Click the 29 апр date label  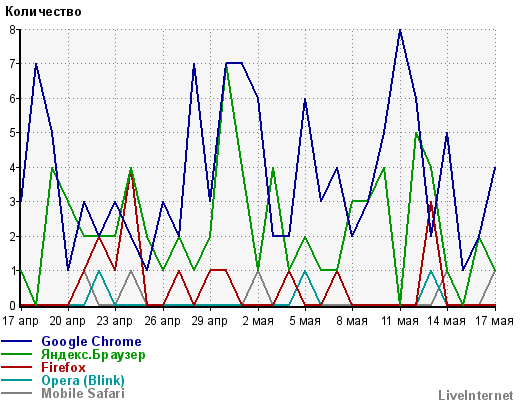click(210, 321)
